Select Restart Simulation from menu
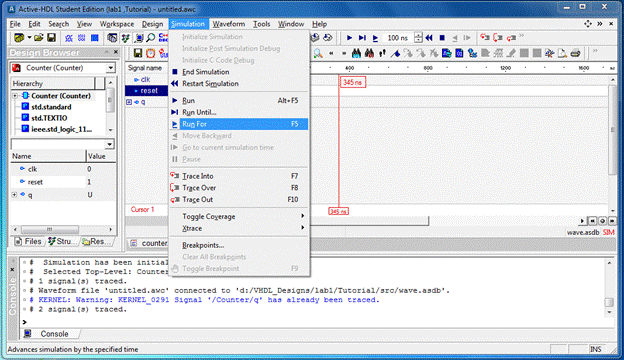Screen dimensions: 624x360 click(x=240, y=84)
